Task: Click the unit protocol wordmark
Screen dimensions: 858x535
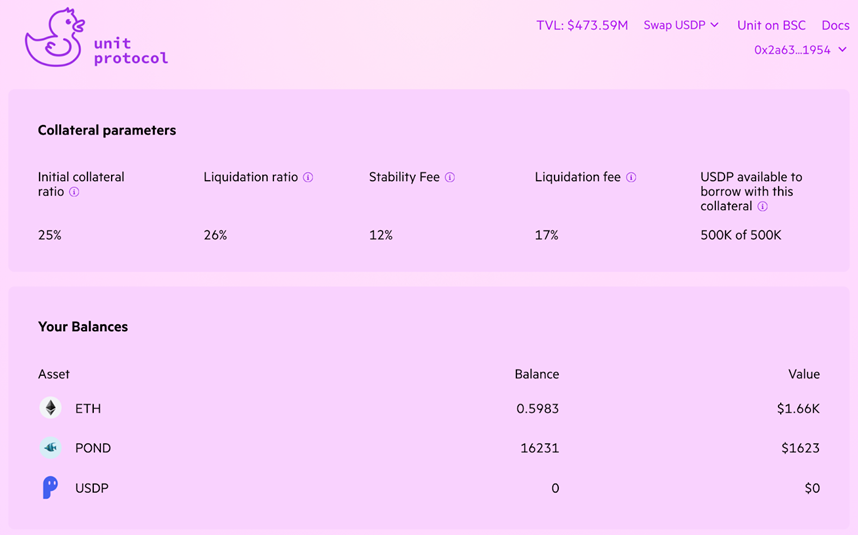Action: click(131, 51)
